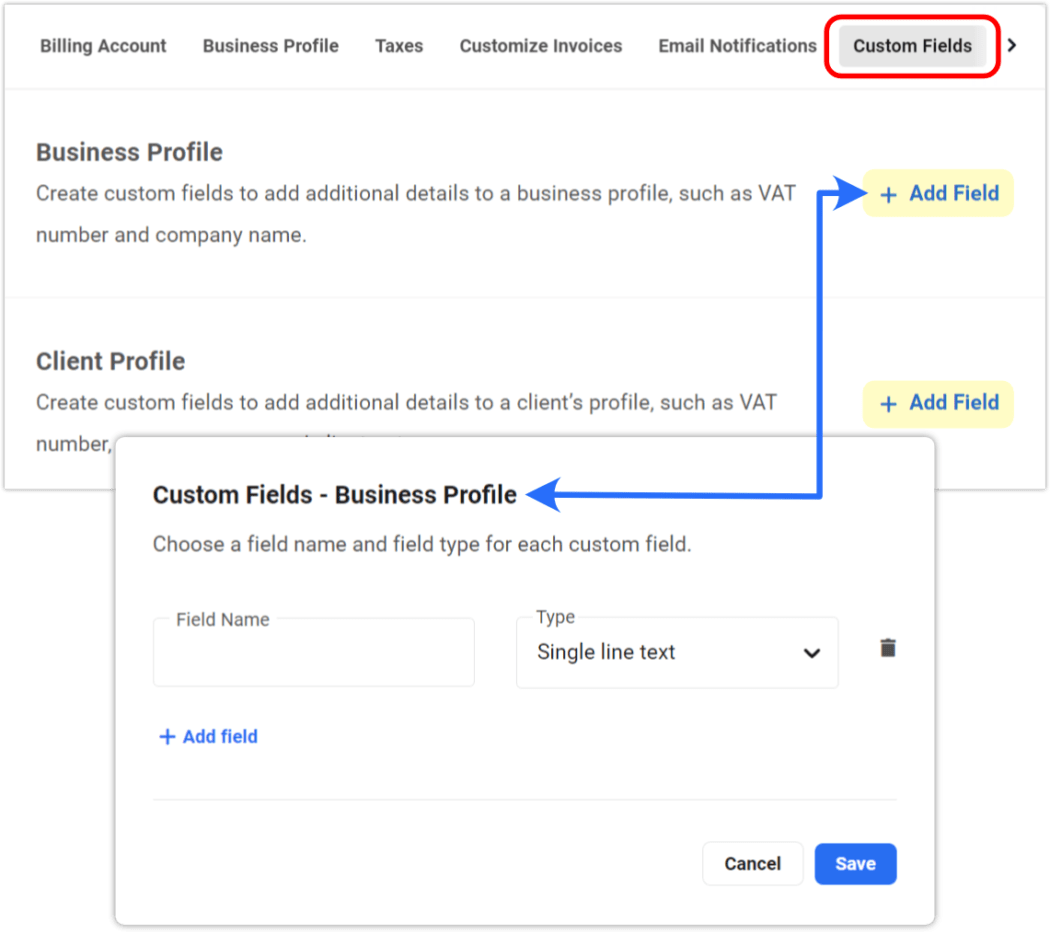The width and height of the screenshot is (1050, 934).
Task: Cancel the Custom Fields dialog
Action: click(753, 864)
